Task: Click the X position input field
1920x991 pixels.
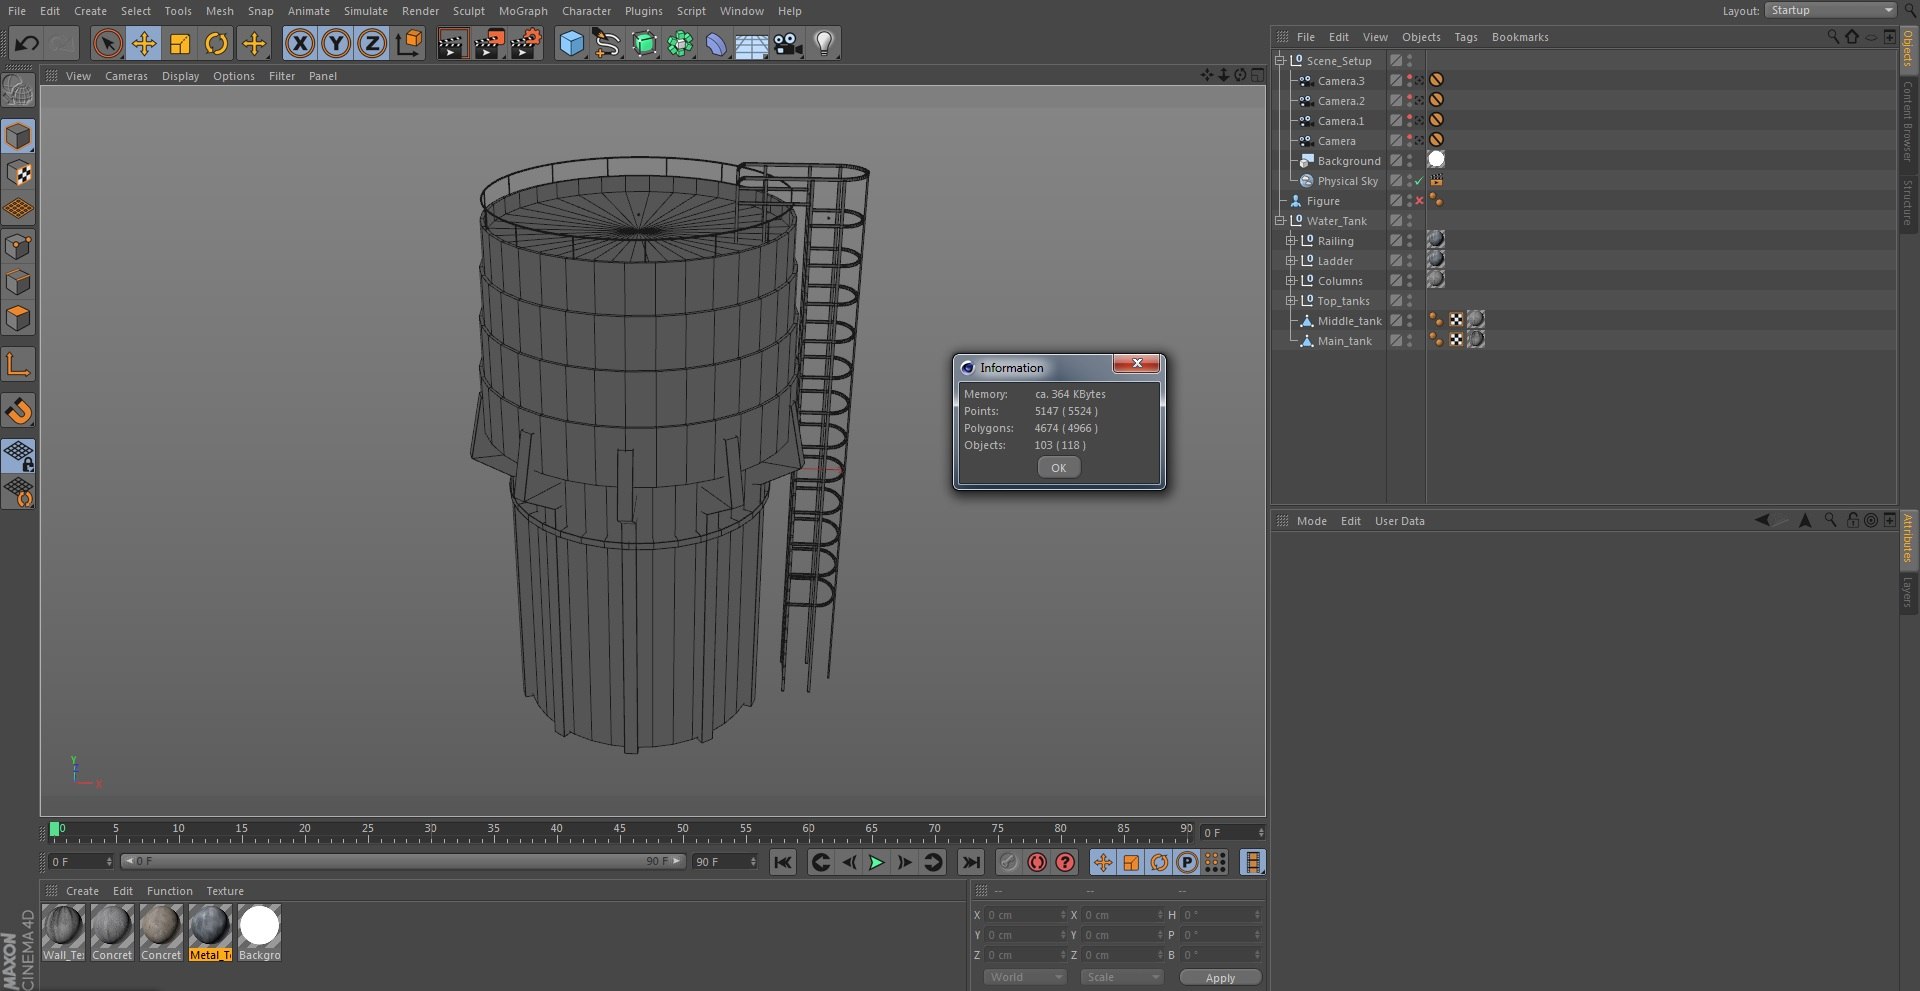Action: point(1026,915)
